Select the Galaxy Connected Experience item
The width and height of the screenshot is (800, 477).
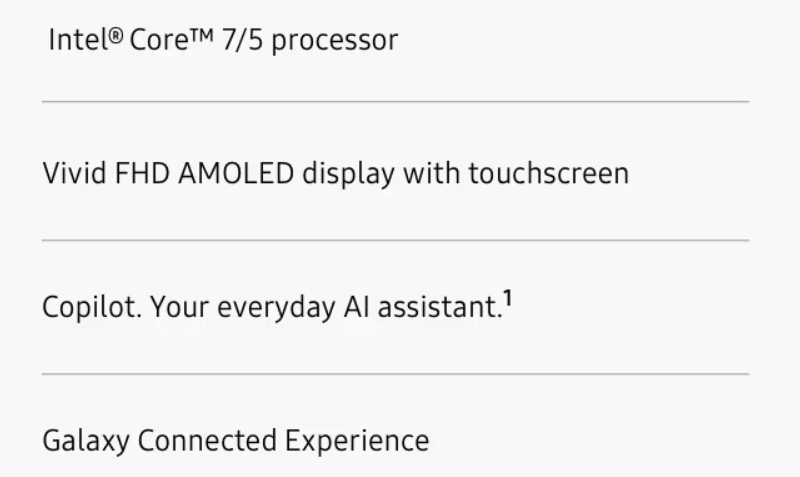pyautogui.click(x=236, y=441)
